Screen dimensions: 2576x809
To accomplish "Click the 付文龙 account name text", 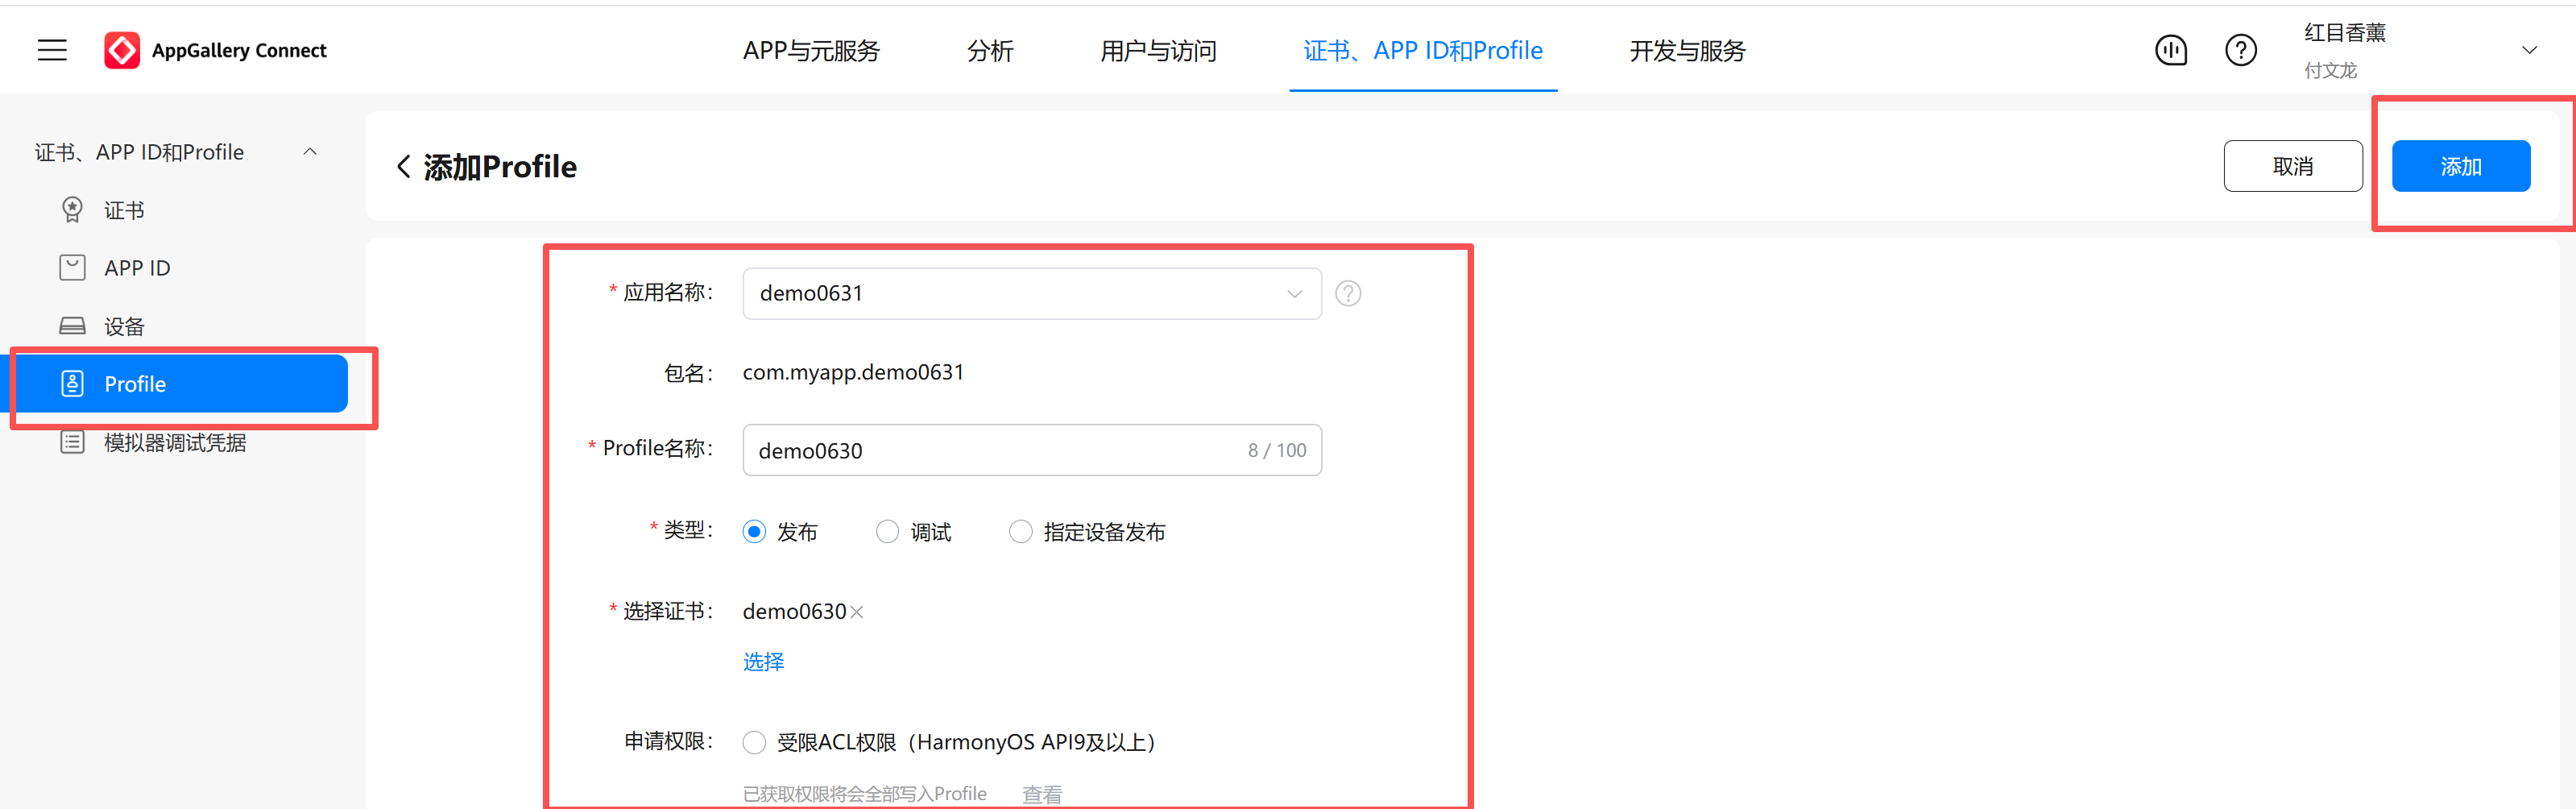I will coord(2330,70).
